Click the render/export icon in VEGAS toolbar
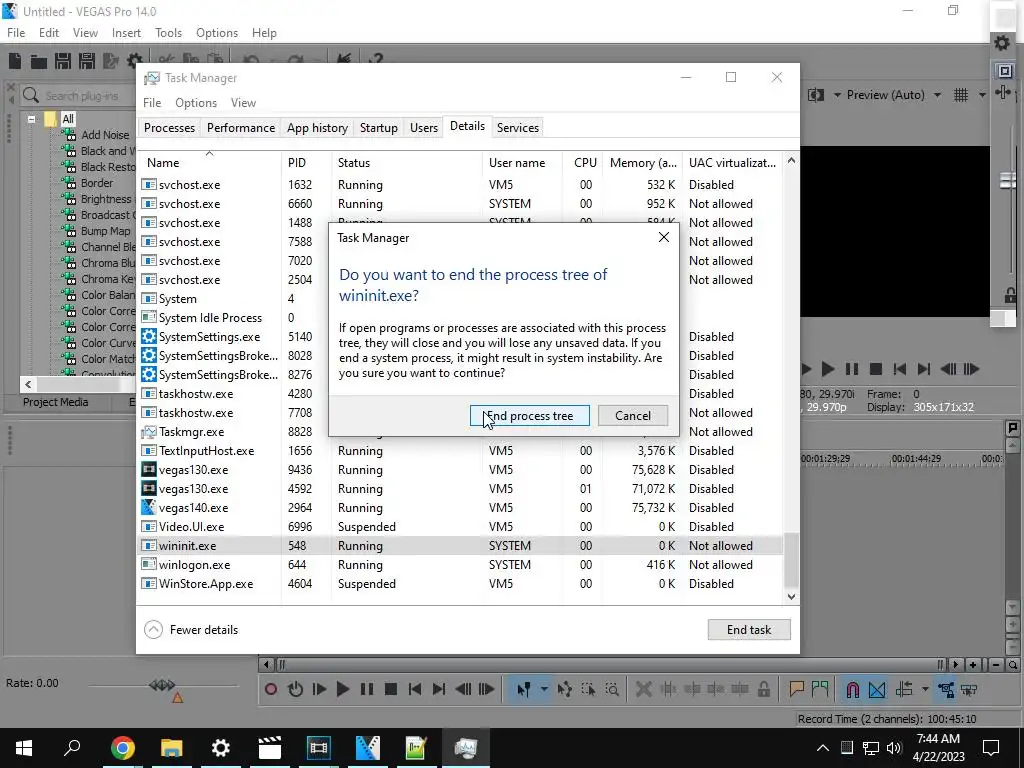Image resolution: width=1024 pixels, height=768 pixels. (x=110, y=61)
